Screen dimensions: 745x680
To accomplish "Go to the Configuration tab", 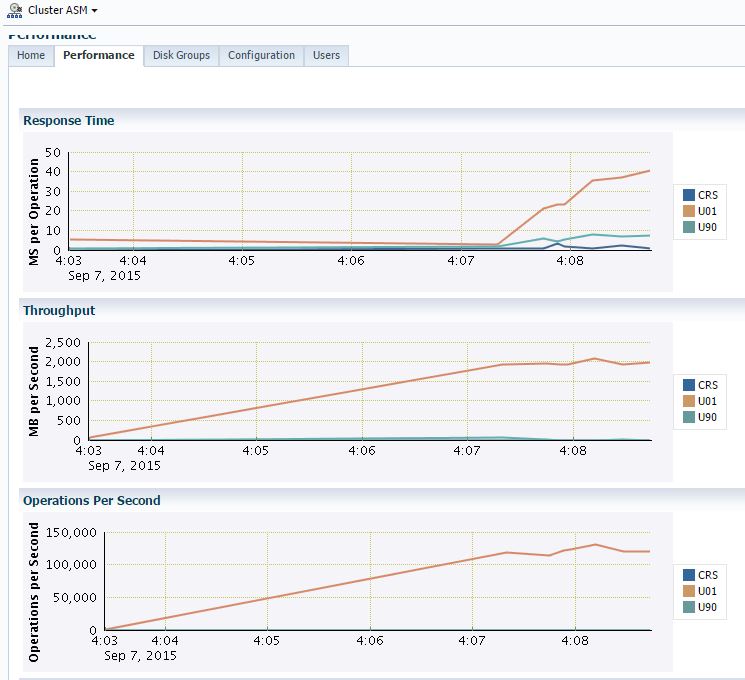I will click(261, 56).
